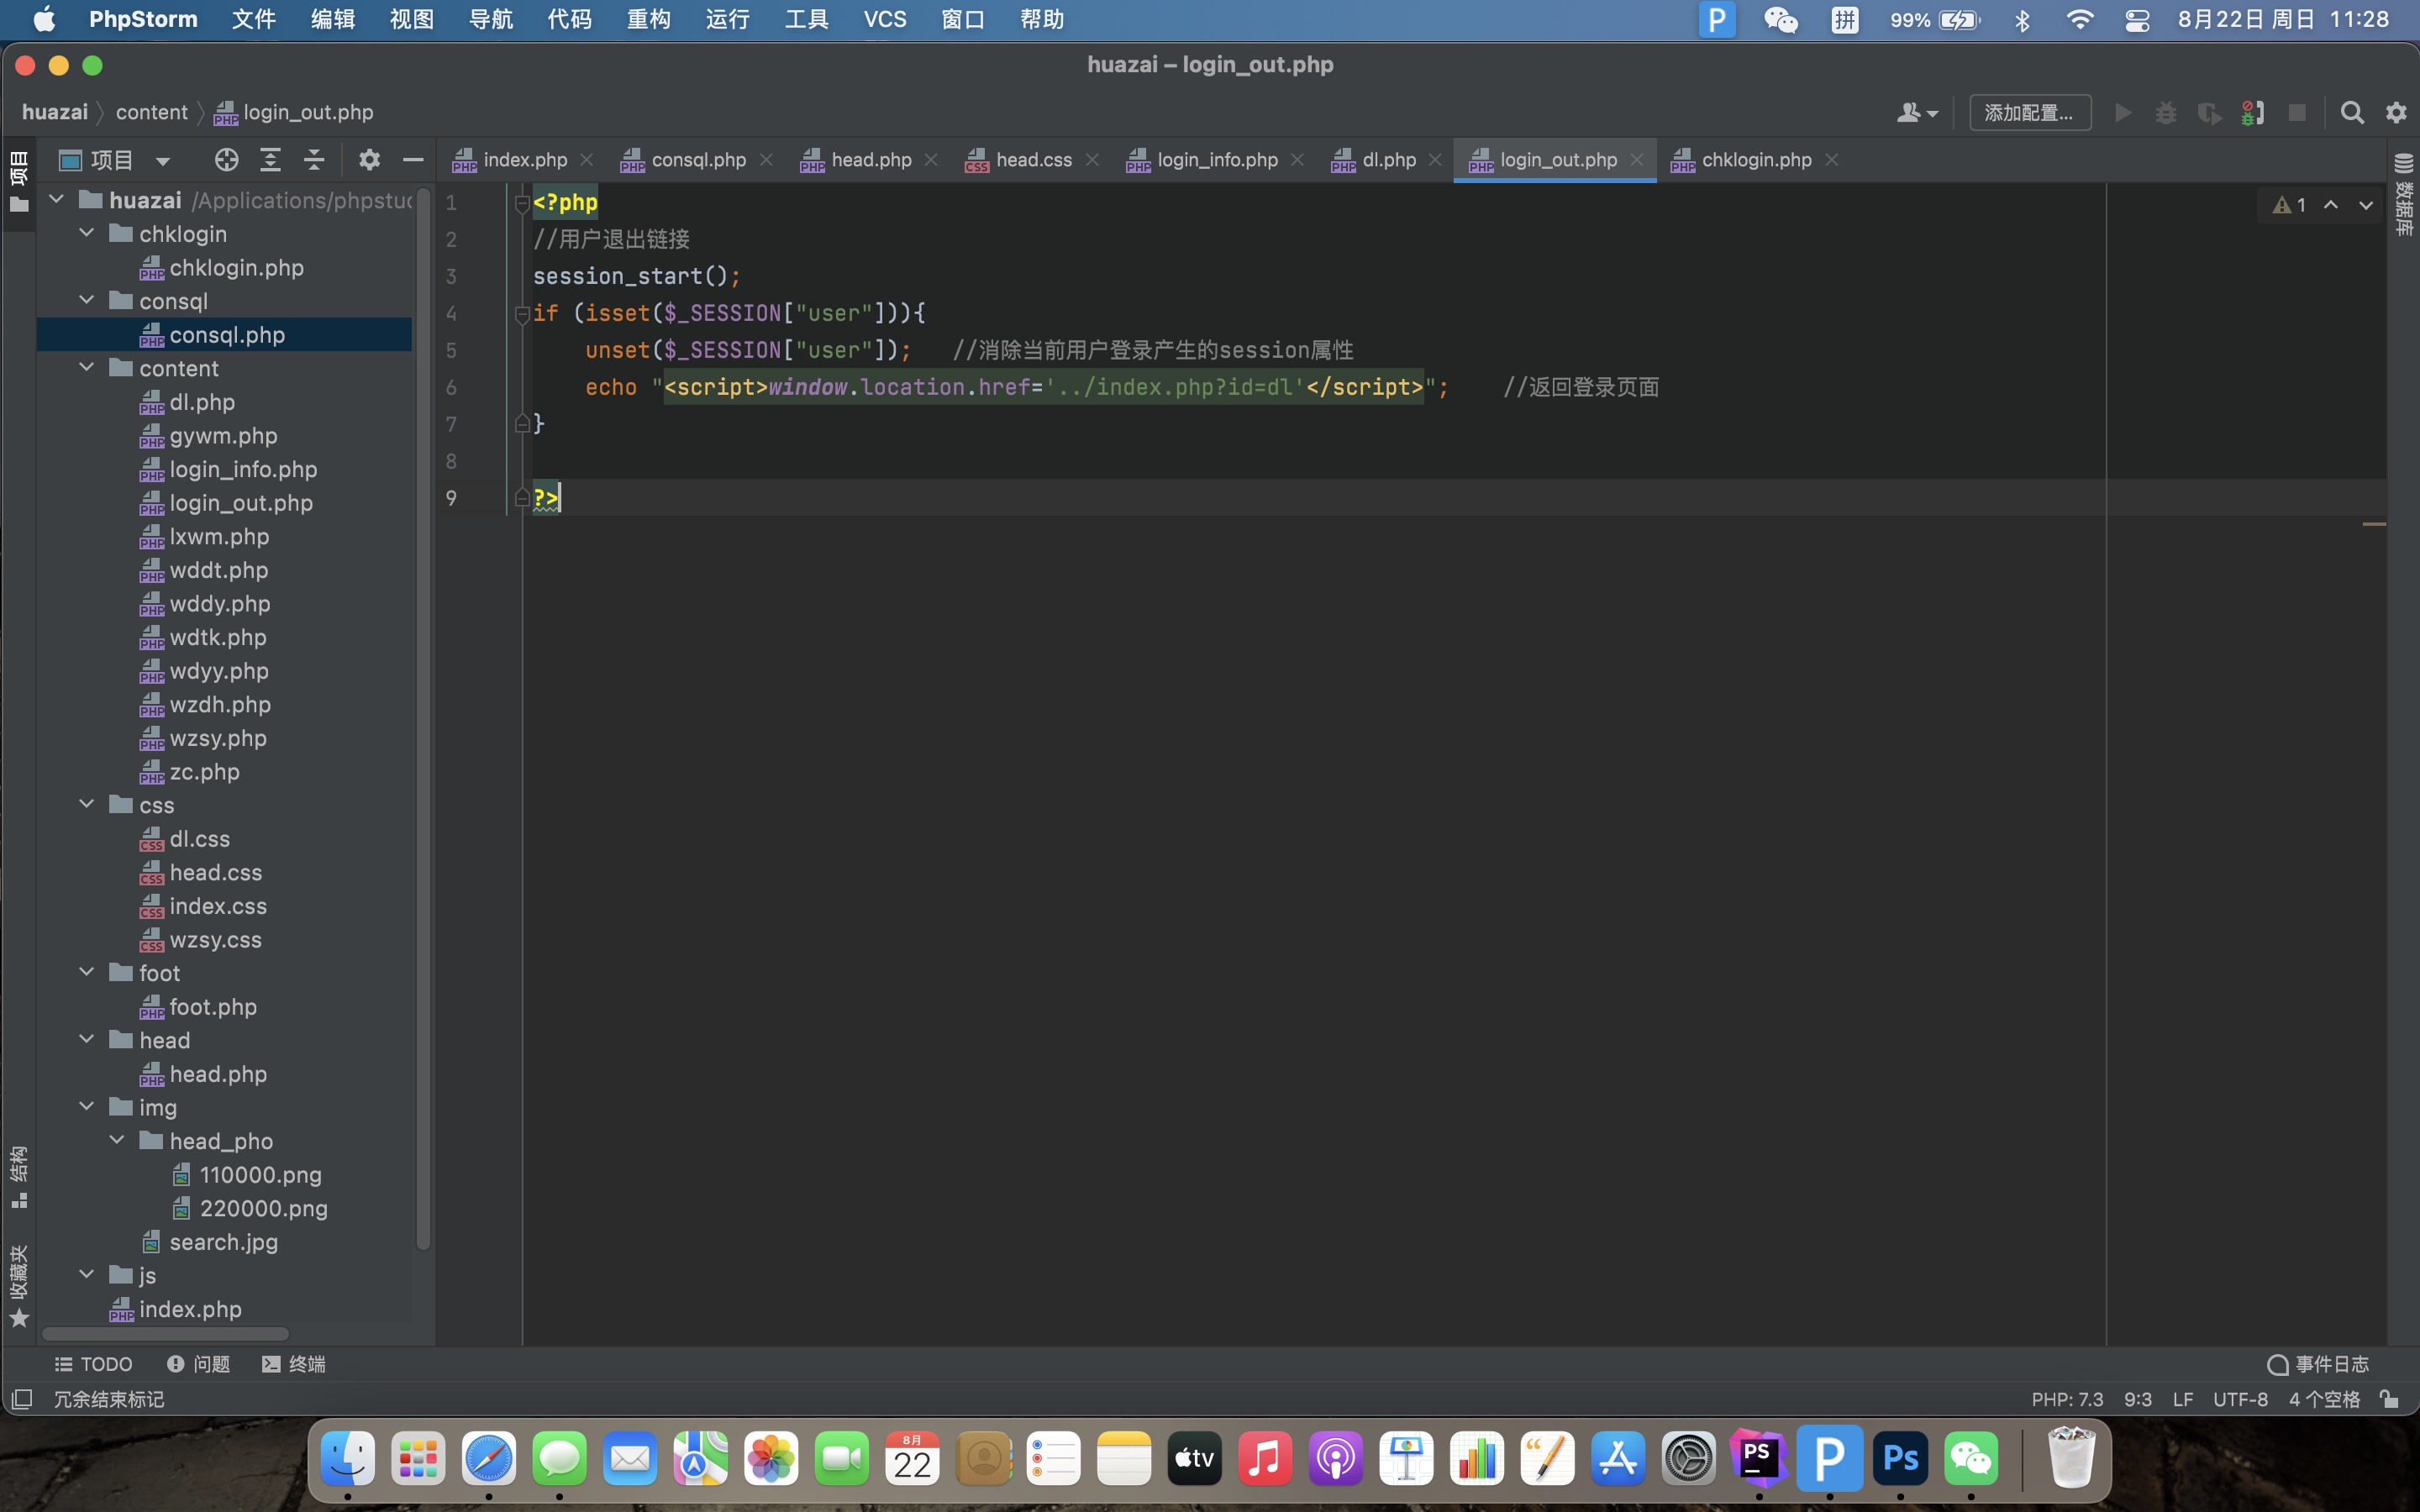Click the debug bug icon in toolbar
The height and width of the screenshot is (1512, 2420).
click(2165, 113)
